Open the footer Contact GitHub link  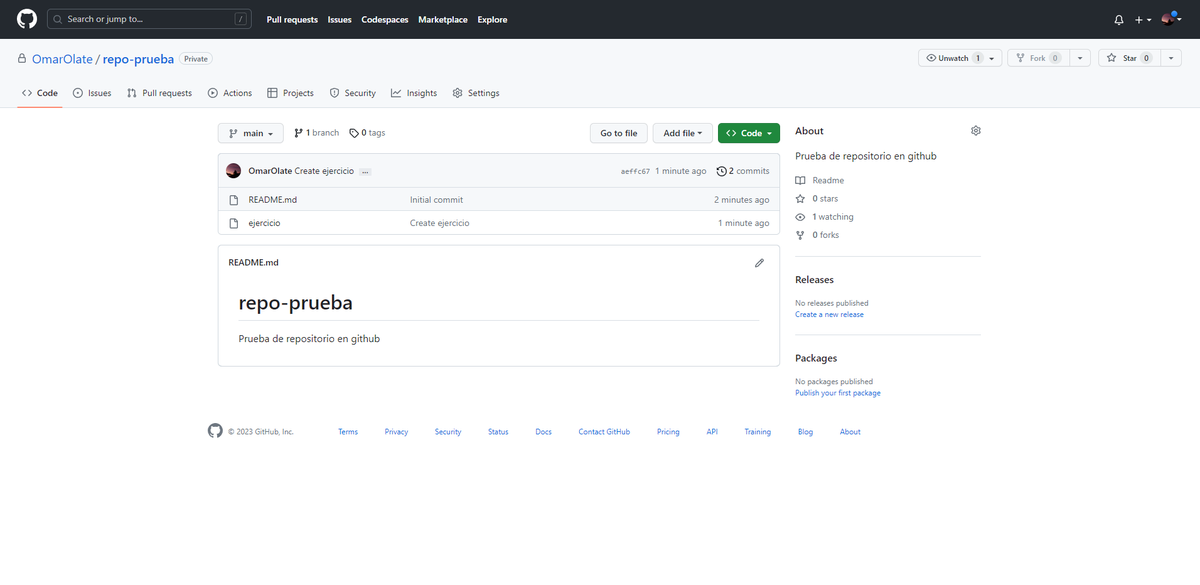(x=604, y=432)
